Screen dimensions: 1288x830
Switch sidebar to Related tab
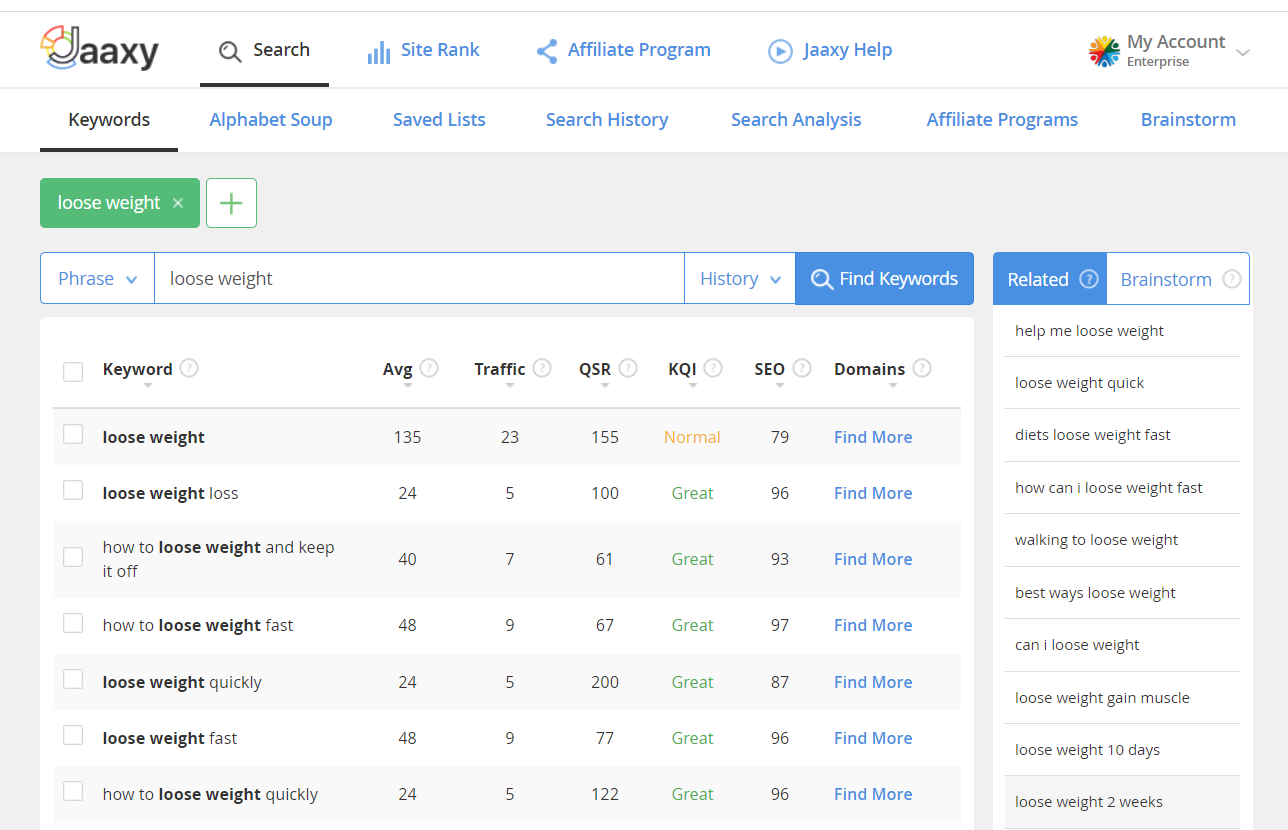1050,279
